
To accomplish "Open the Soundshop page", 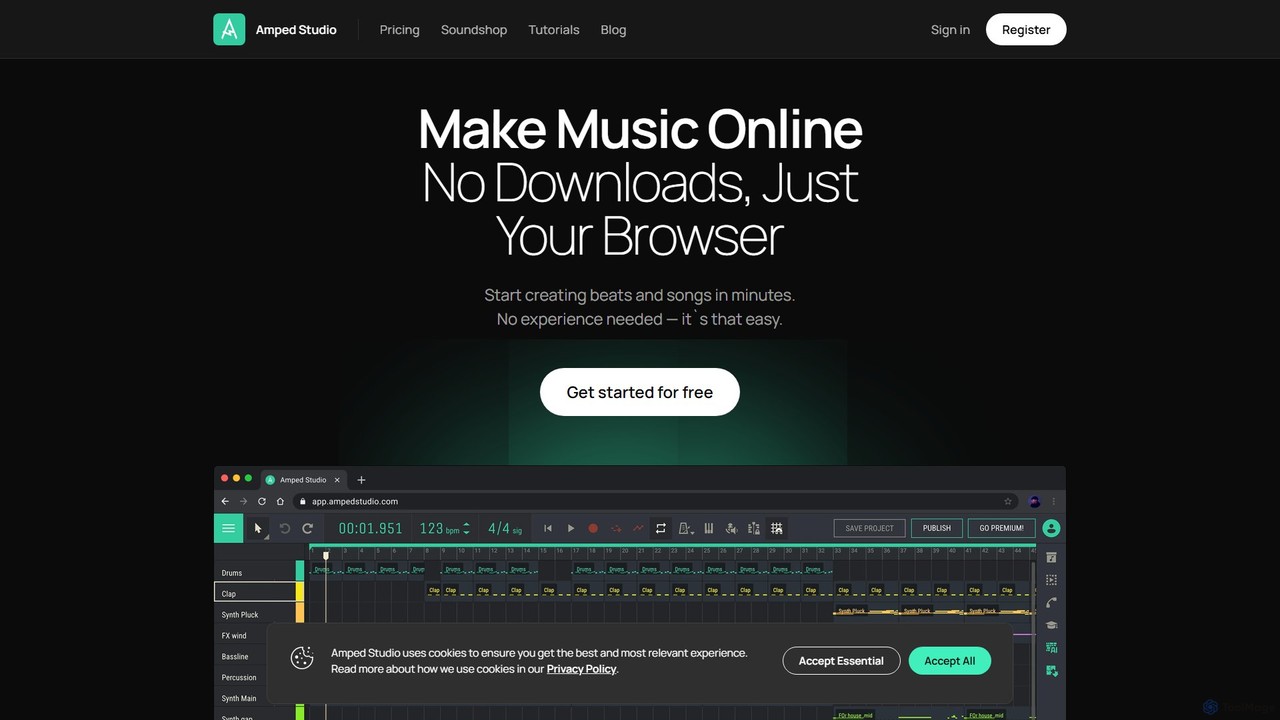I will point(474,30).
